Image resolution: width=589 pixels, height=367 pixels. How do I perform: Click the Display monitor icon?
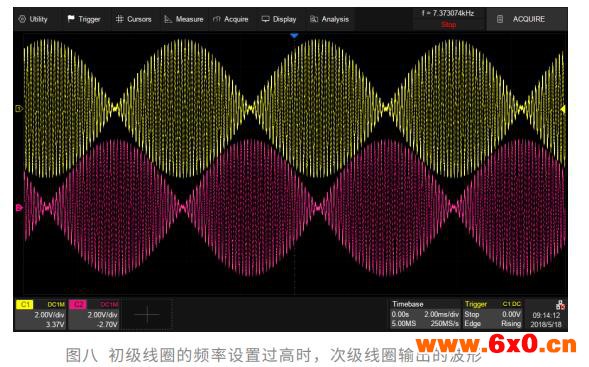(265, 19)
